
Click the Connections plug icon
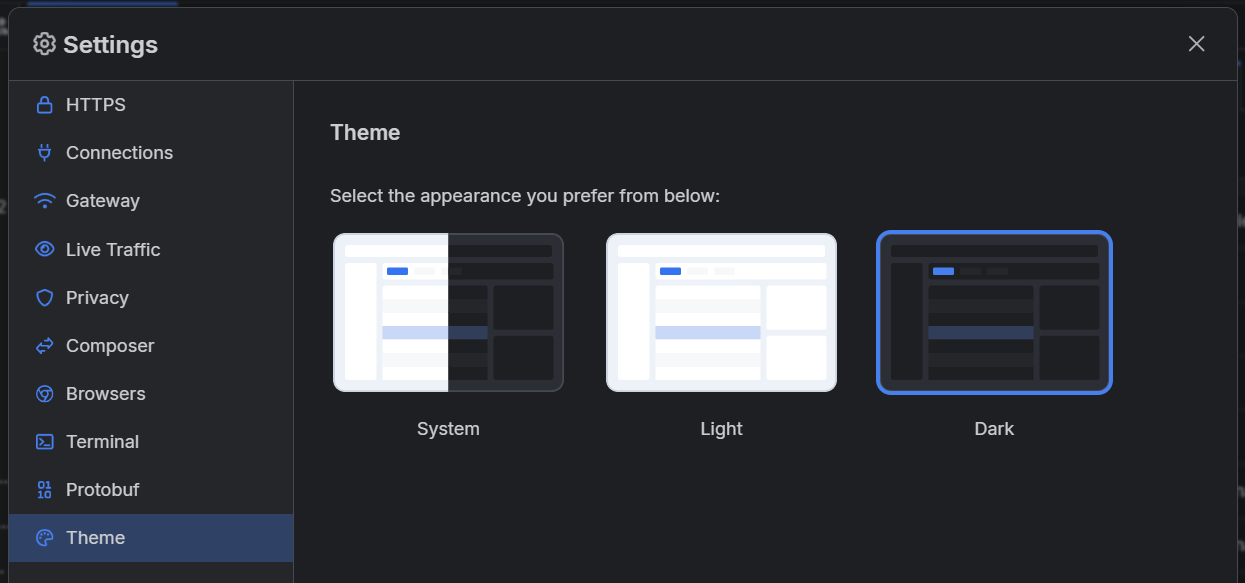[x=44, y=153]
